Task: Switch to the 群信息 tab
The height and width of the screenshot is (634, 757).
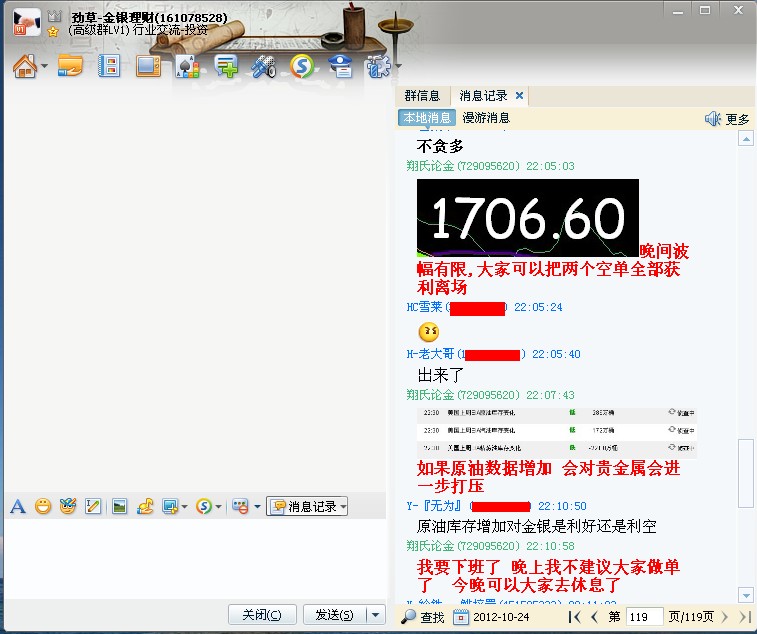Action: [422, 96]
